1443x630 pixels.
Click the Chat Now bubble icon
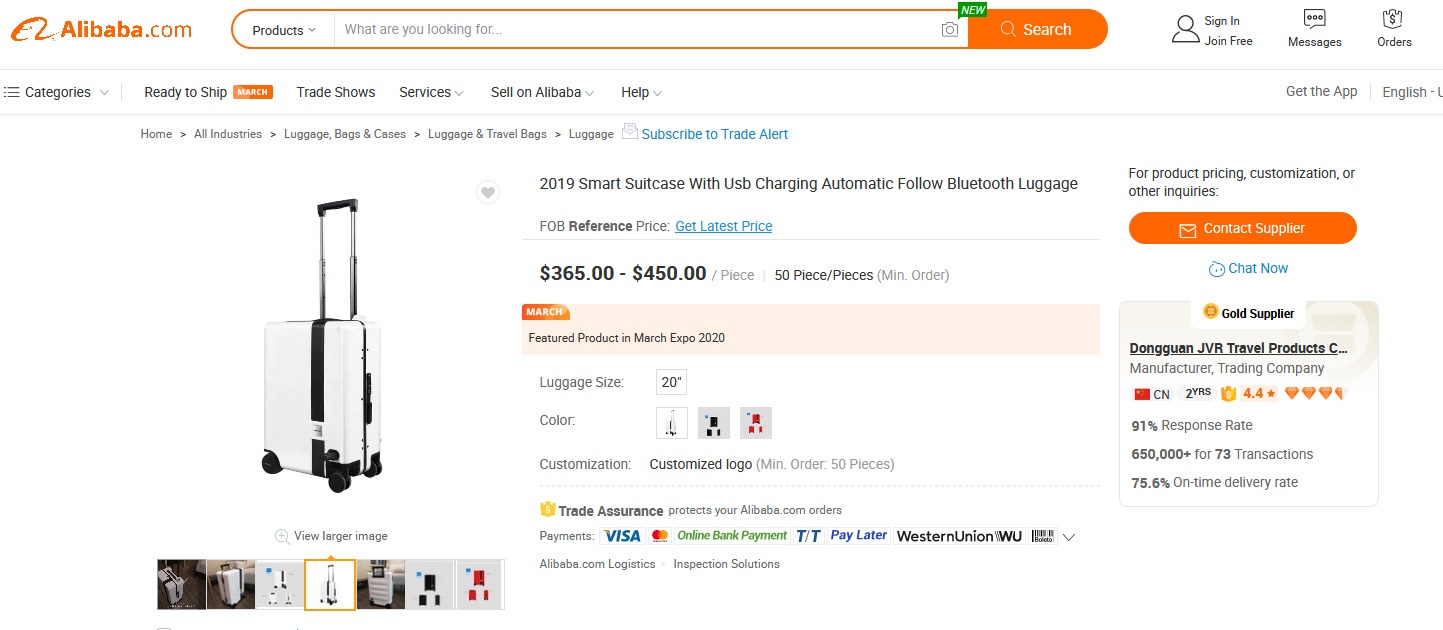1217,268
